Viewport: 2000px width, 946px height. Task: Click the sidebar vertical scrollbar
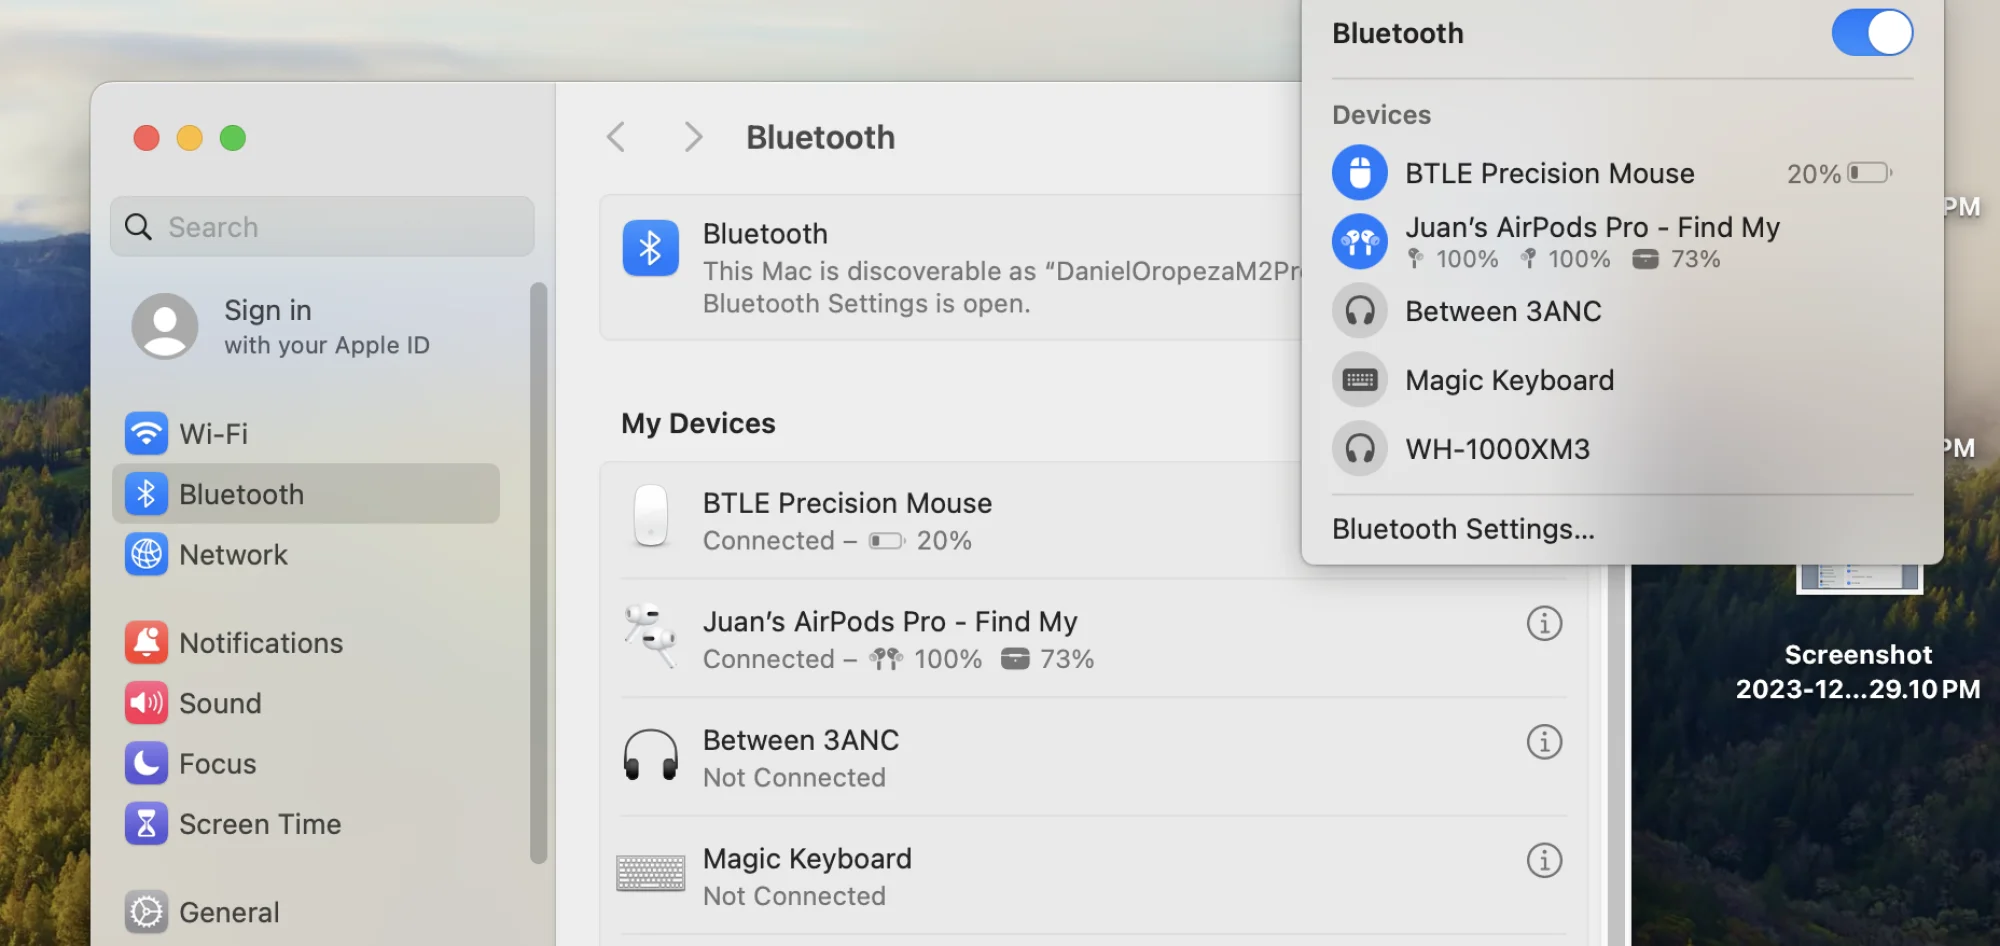(539, 570)
